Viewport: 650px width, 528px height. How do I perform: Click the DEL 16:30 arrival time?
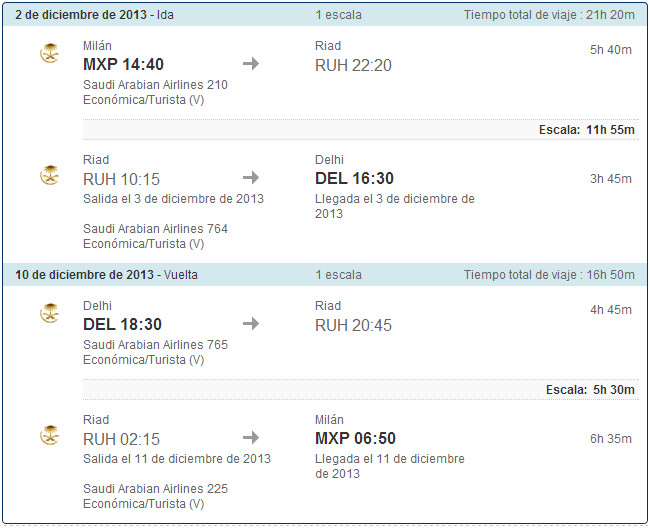tap(354, 179)
